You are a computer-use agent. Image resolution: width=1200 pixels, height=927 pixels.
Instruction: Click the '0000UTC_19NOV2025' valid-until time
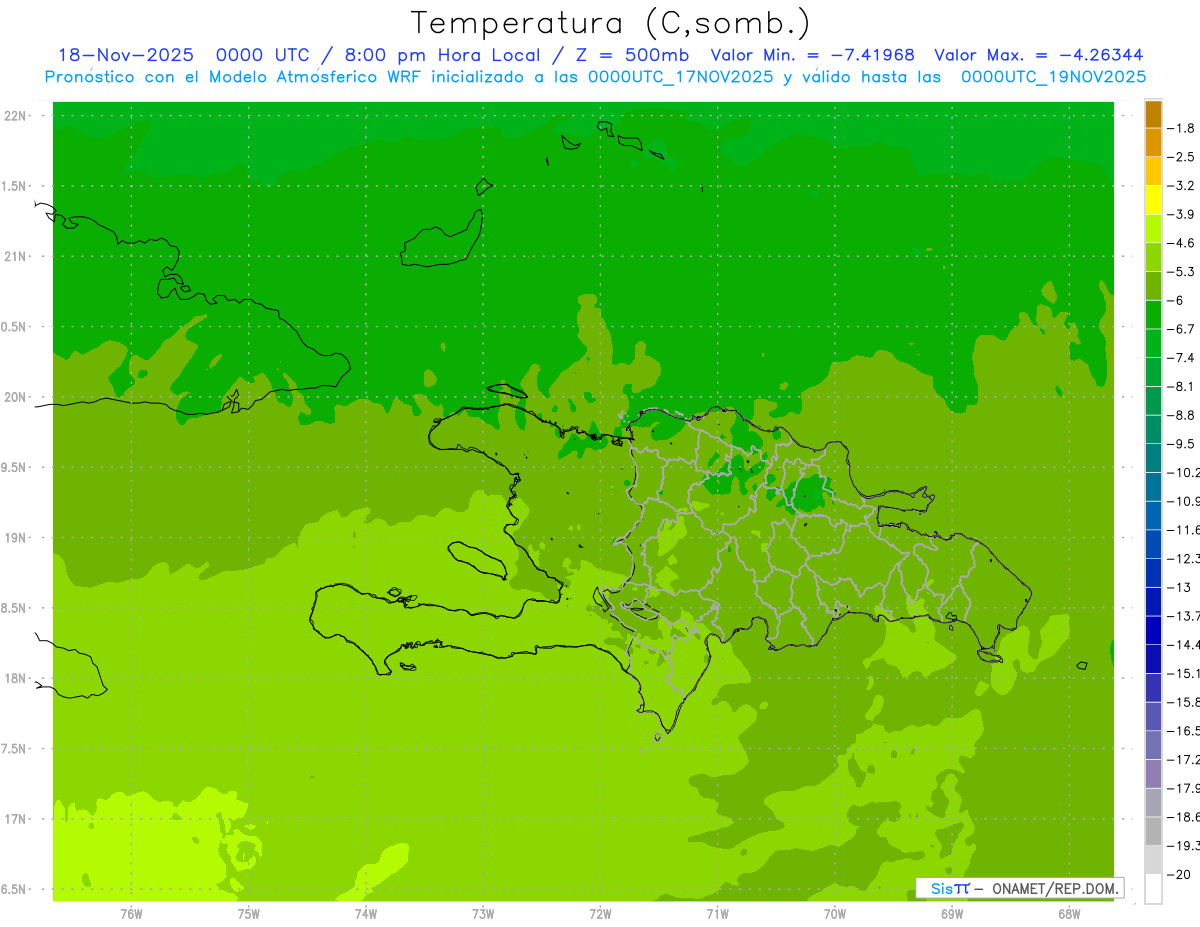pyautogui.click(x=1053, y=77)
